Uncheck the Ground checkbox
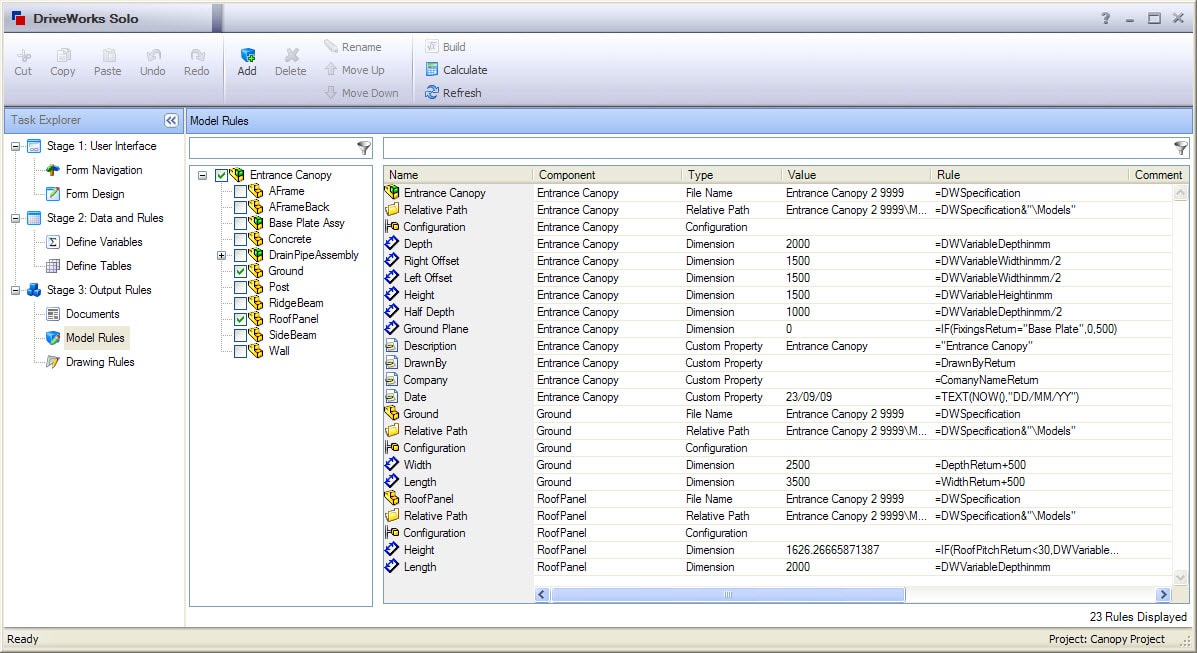The height and width of the screenshot is (653, 1197). 240,271
